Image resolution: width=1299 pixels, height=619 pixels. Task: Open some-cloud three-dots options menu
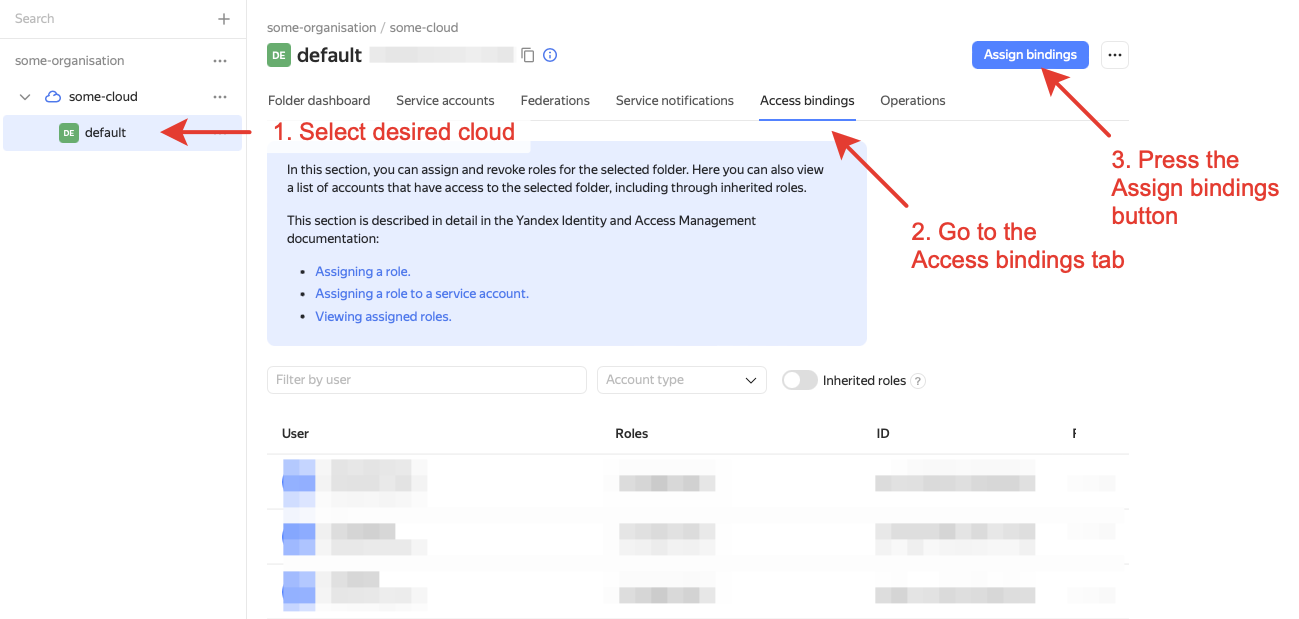220,97
